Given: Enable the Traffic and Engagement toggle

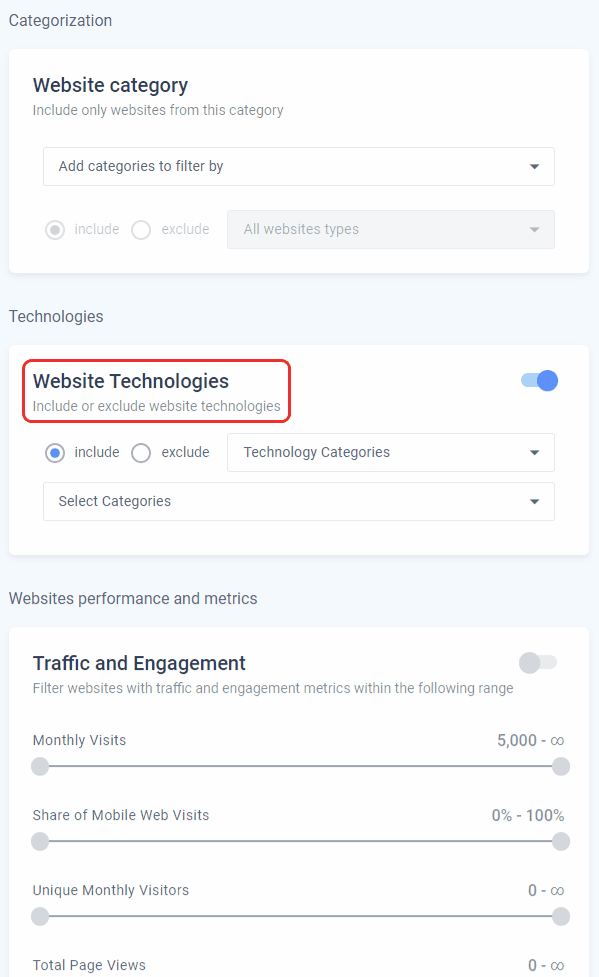Looking at the screenshot, I should pos(538,663).
